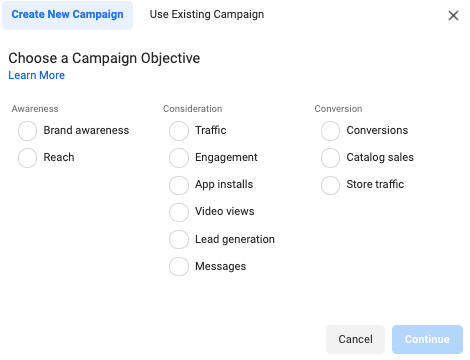The image size is (470, 360).
Task: Click the Awareness category heading
Action: click(x=35, y=109)
